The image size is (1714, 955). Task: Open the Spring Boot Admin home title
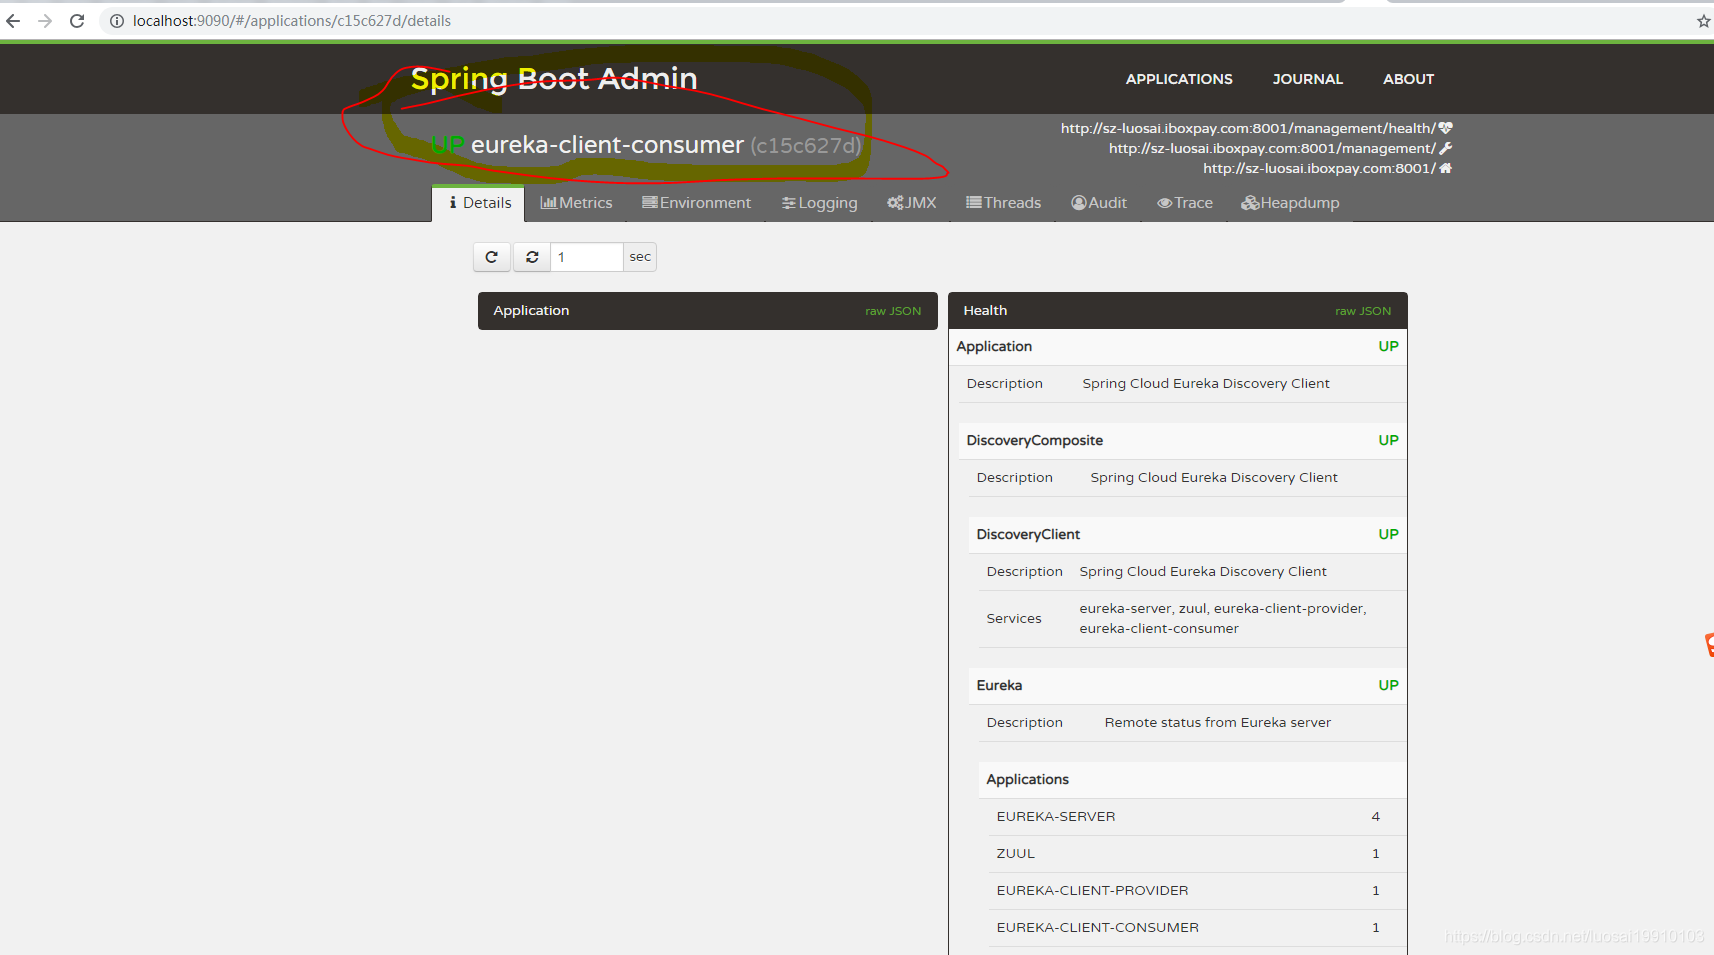point(554,78)
